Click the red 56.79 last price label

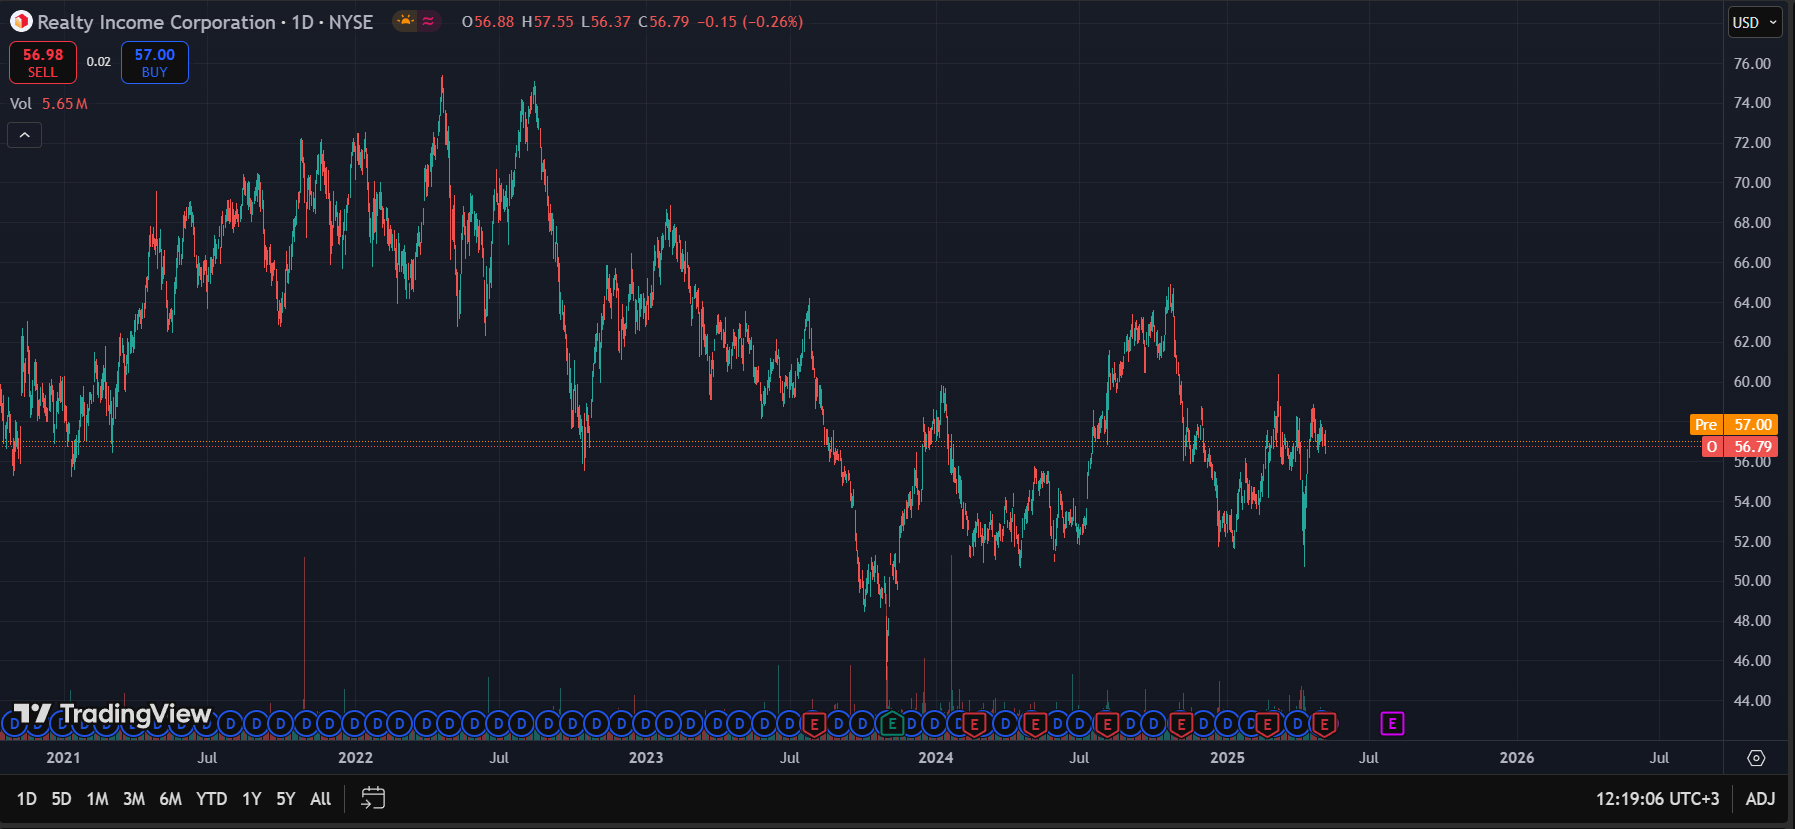pos(1740,447)
